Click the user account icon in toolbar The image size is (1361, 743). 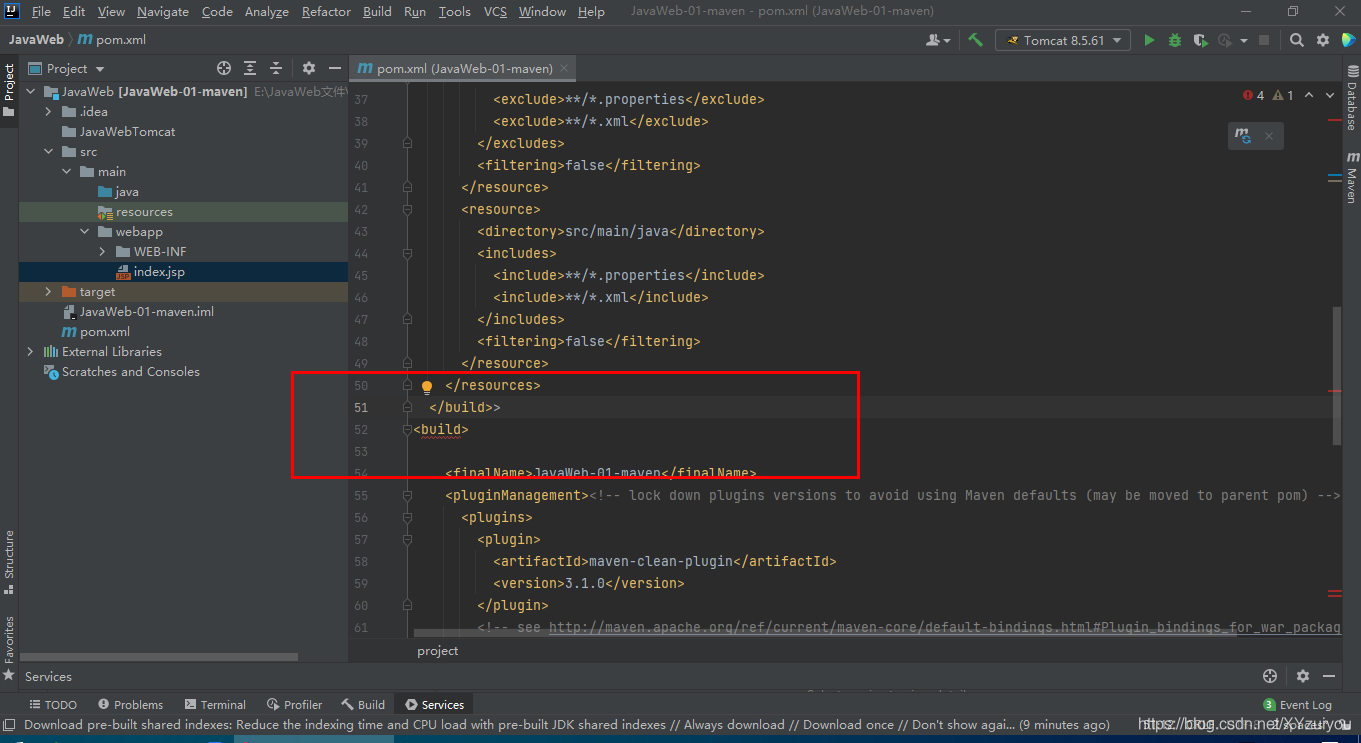pos(937,40)
